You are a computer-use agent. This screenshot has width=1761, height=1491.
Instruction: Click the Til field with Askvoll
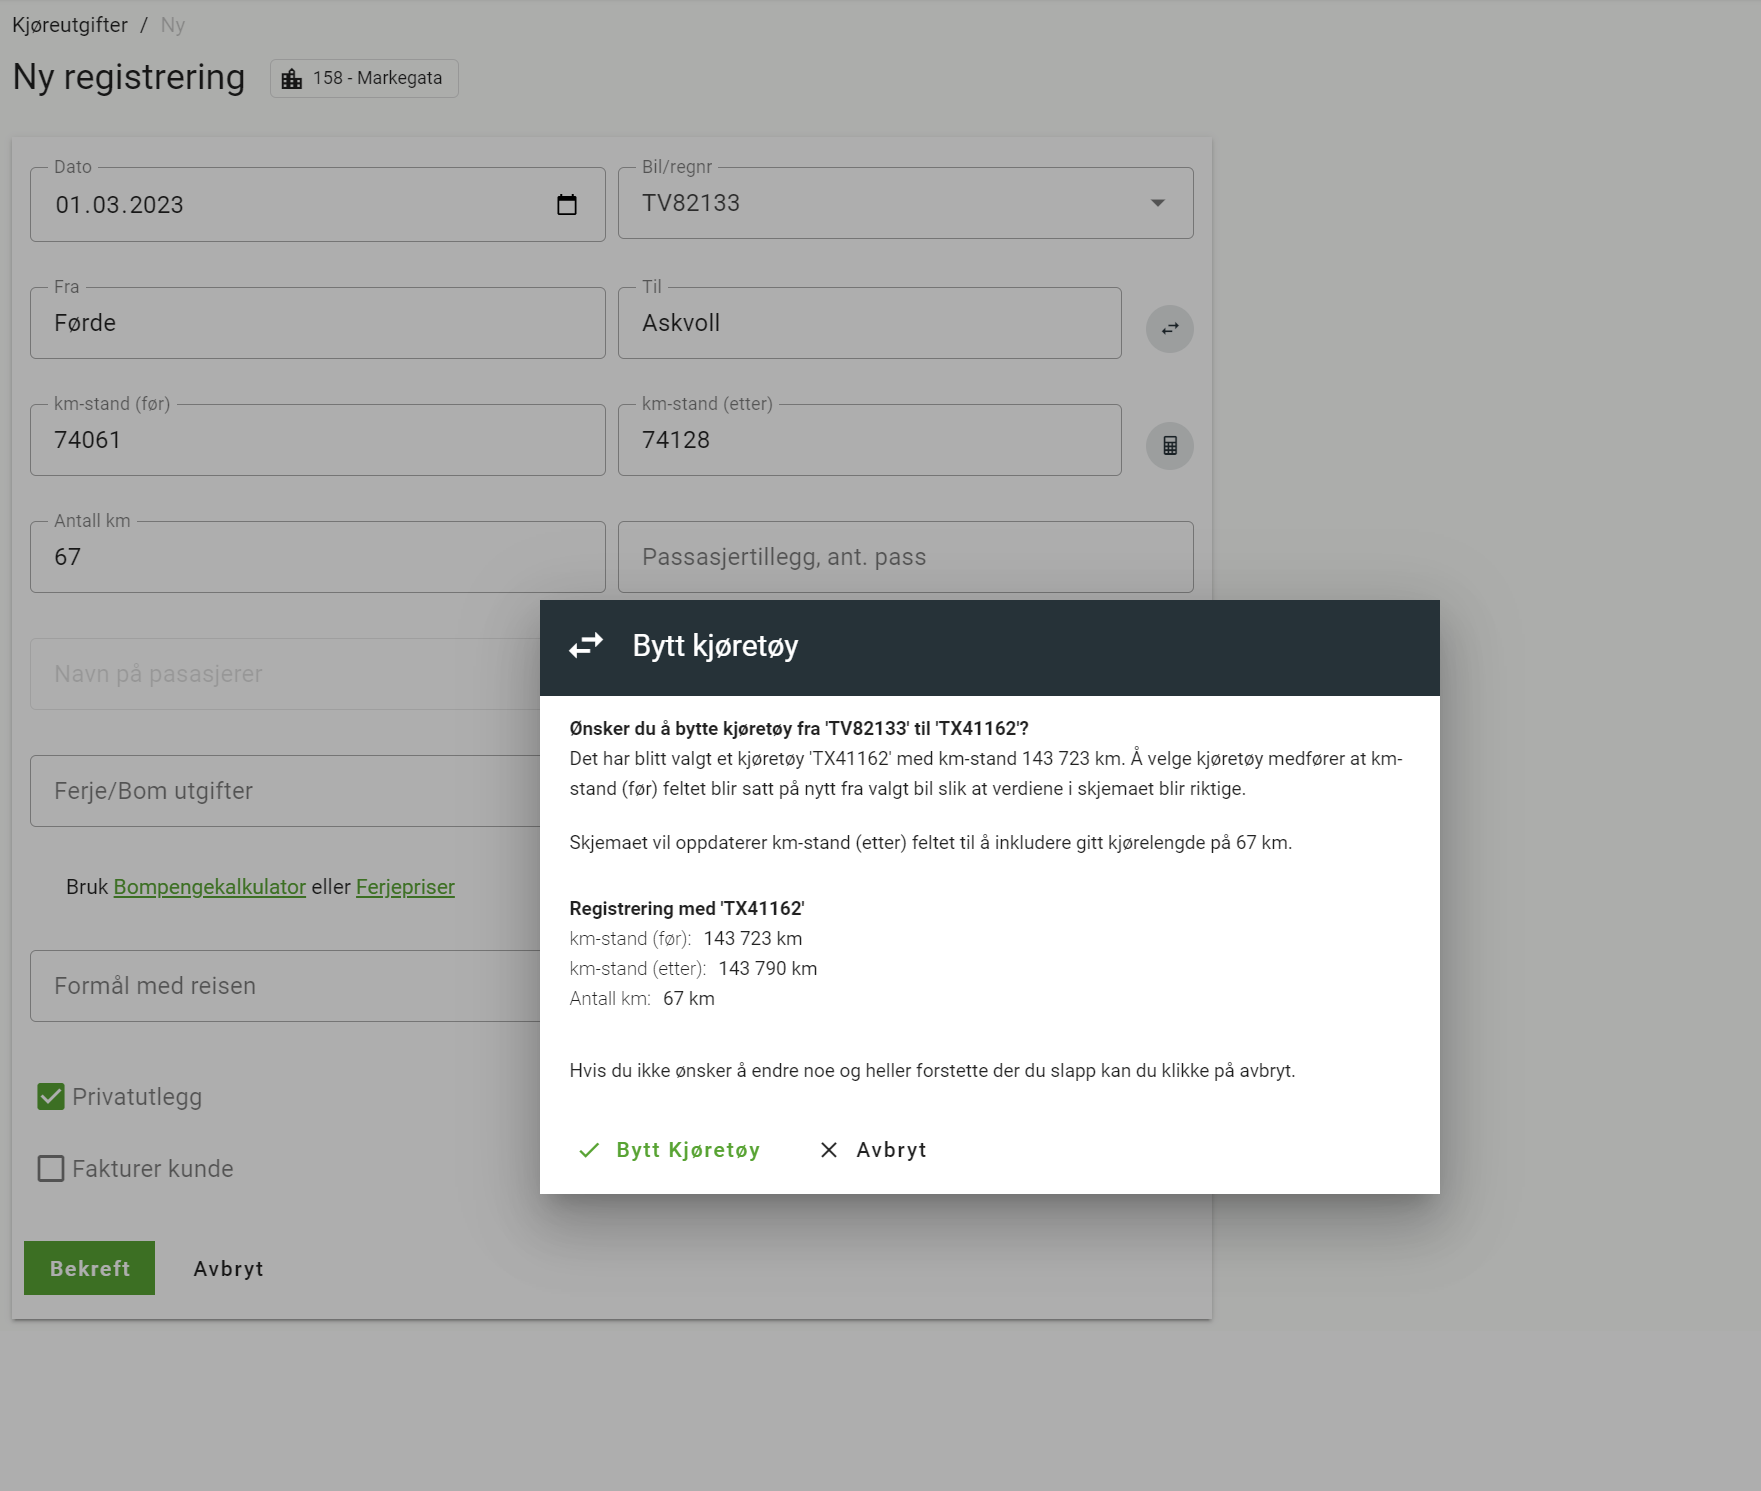coord(870,323)
